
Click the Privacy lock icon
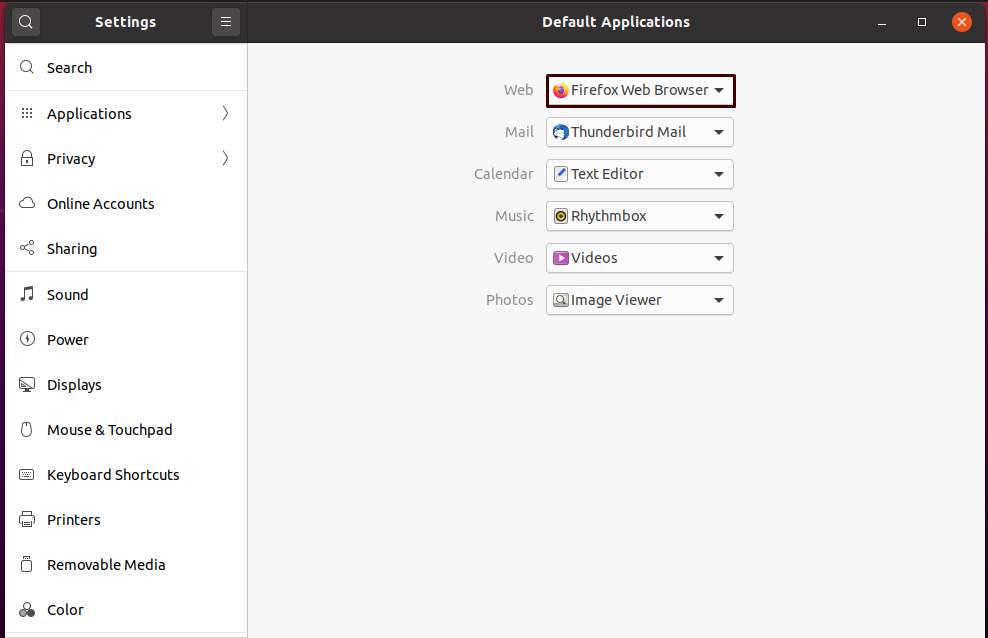(x=27, y=158)
